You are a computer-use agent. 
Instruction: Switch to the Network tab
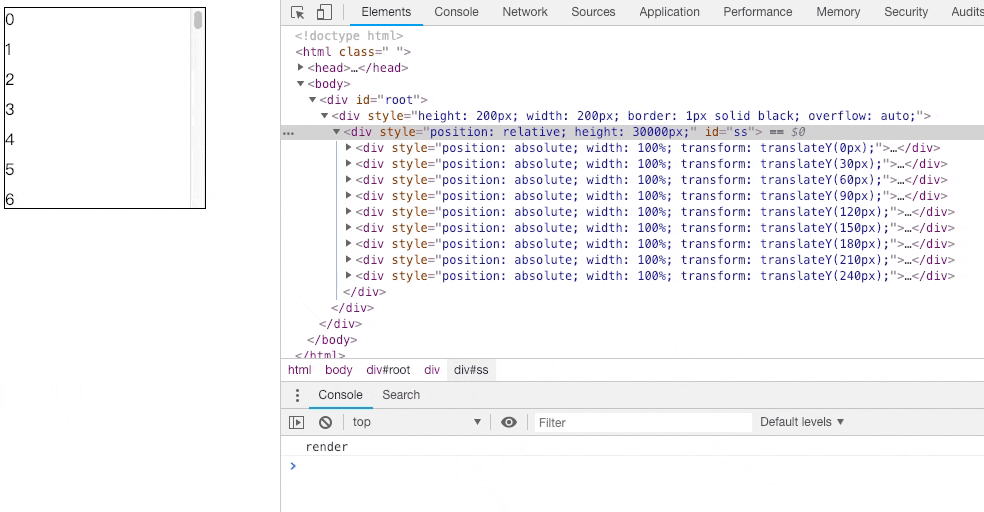(x=525, y=12)
